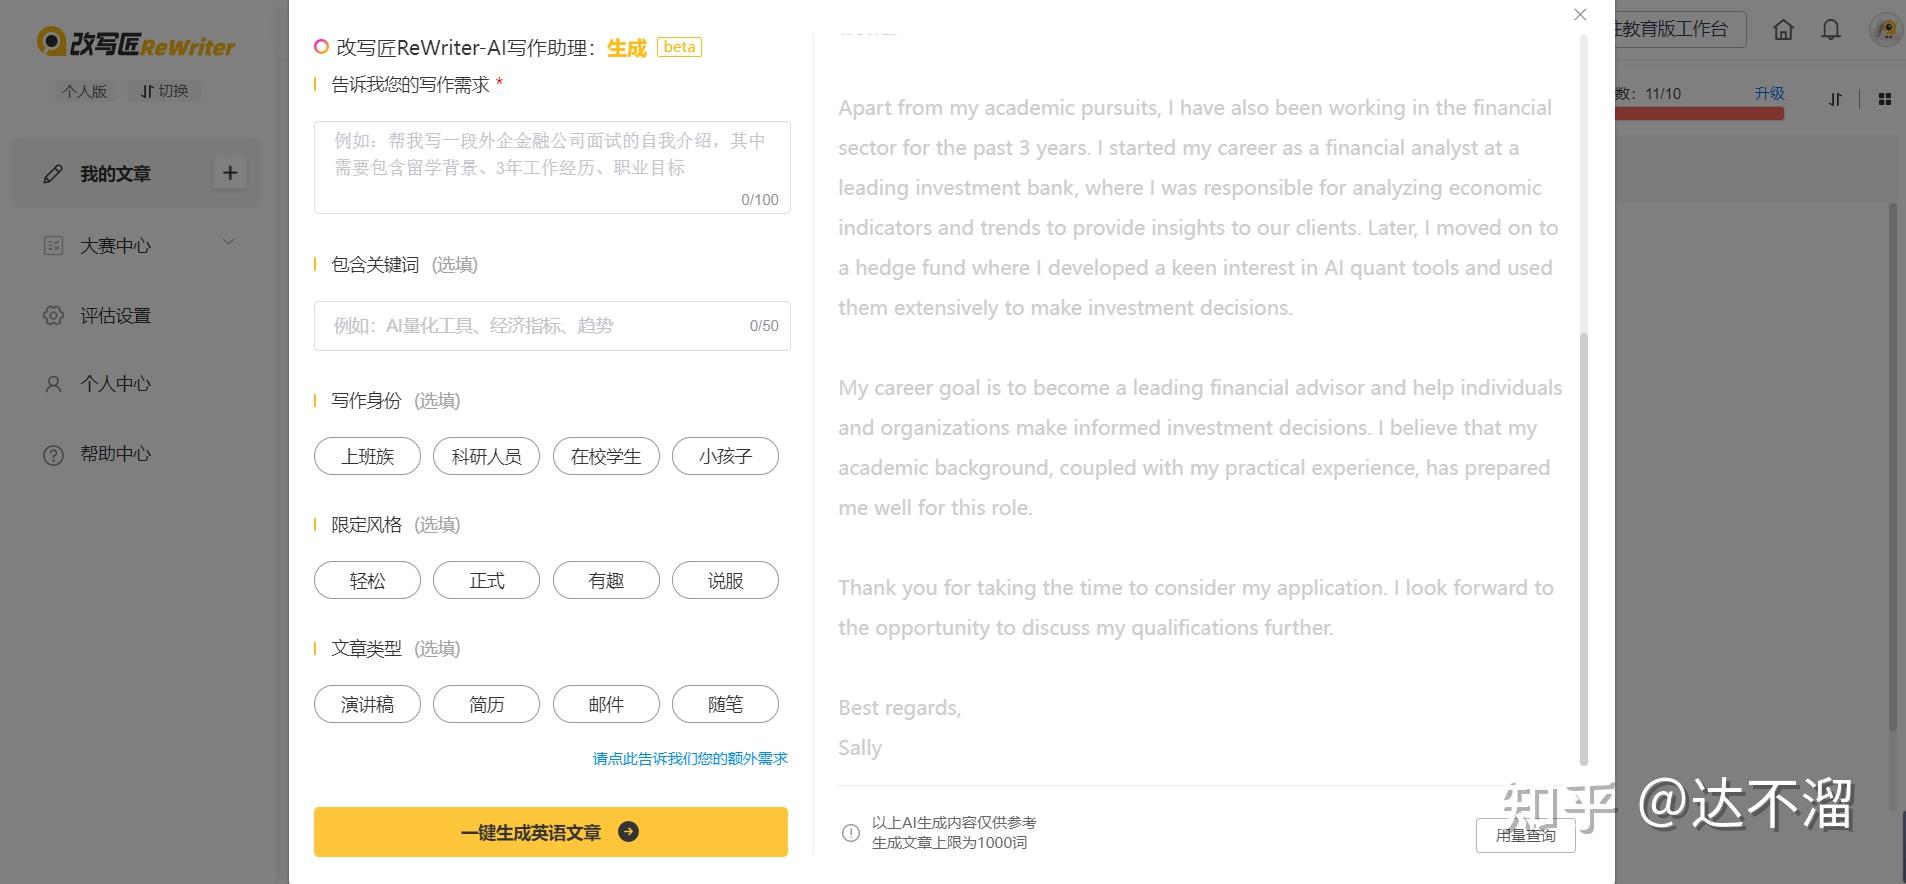Open 个人中心 in the sidebar
This screenshot has height=884, width=1906.
coord(115,384)
